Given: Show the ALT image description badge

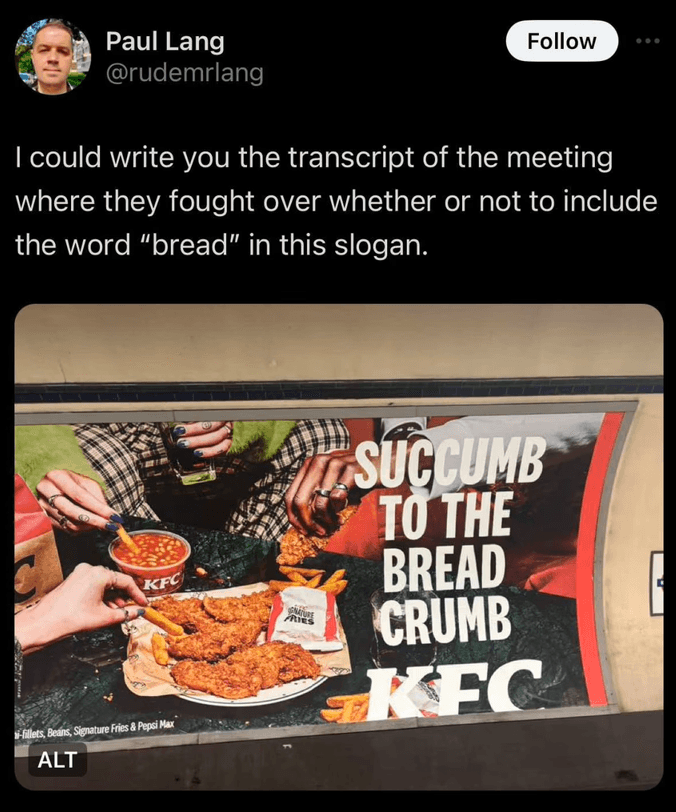Looking at the screenshot, I should (x=57, y=760).
